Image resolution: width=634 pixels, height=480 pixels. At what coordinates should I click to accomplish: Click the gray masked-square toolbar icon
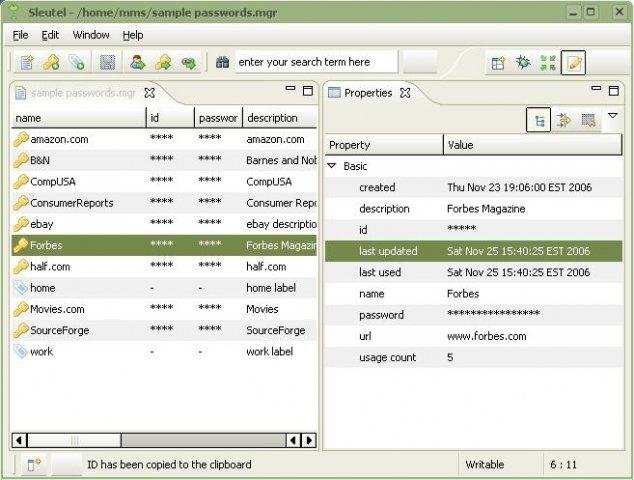108,63
